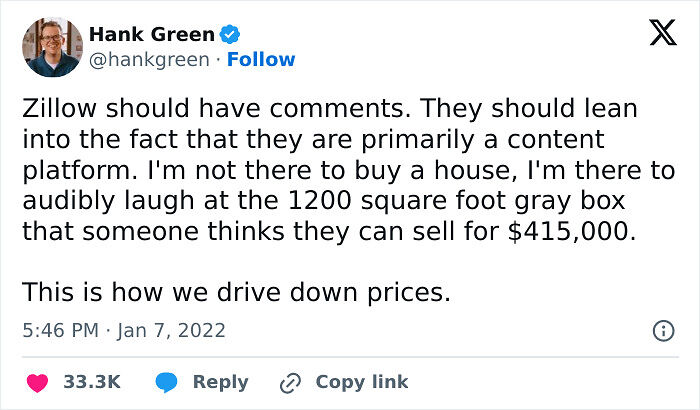
Task: Click the chain link icon
Action: click(x=291, y=382)
